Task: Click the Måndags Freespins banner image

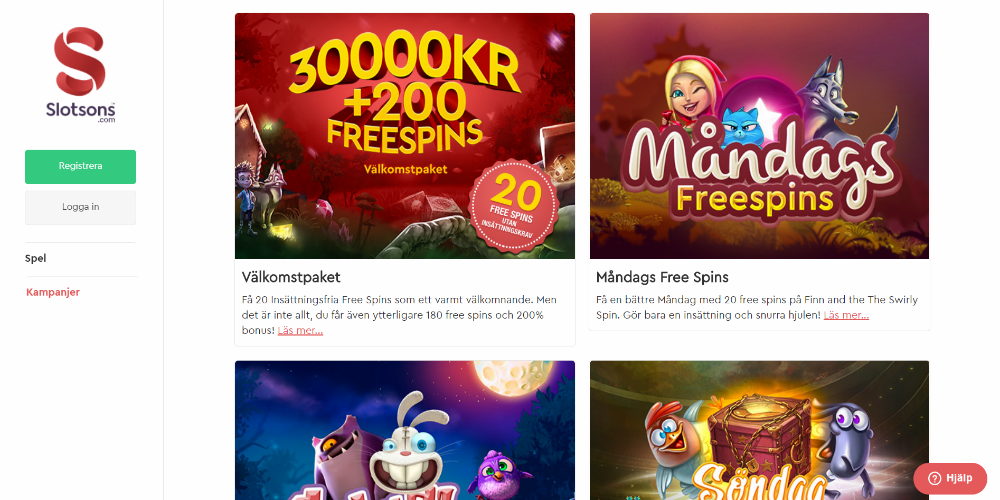Action: (x=759, y=136)
